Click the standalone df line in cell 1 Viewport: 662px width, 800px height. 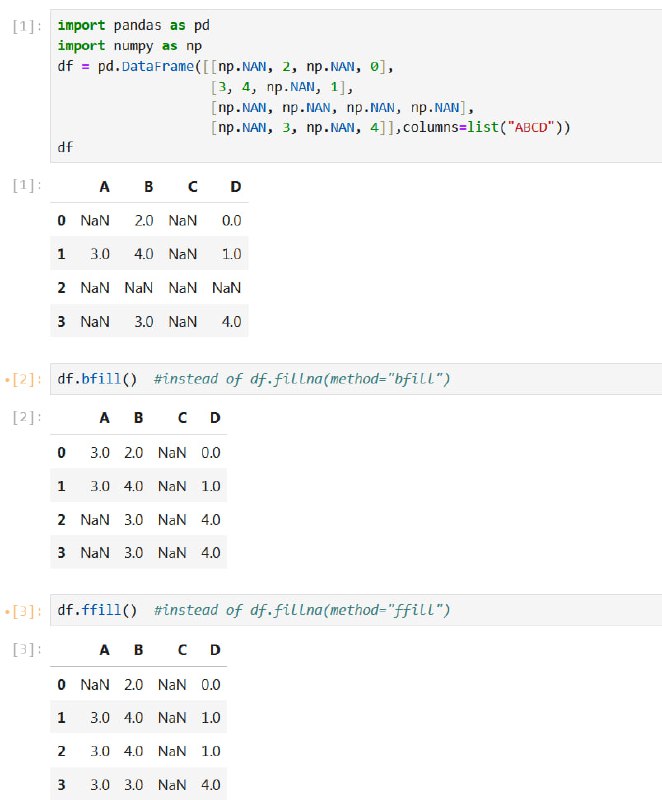[x=65, y=147]
